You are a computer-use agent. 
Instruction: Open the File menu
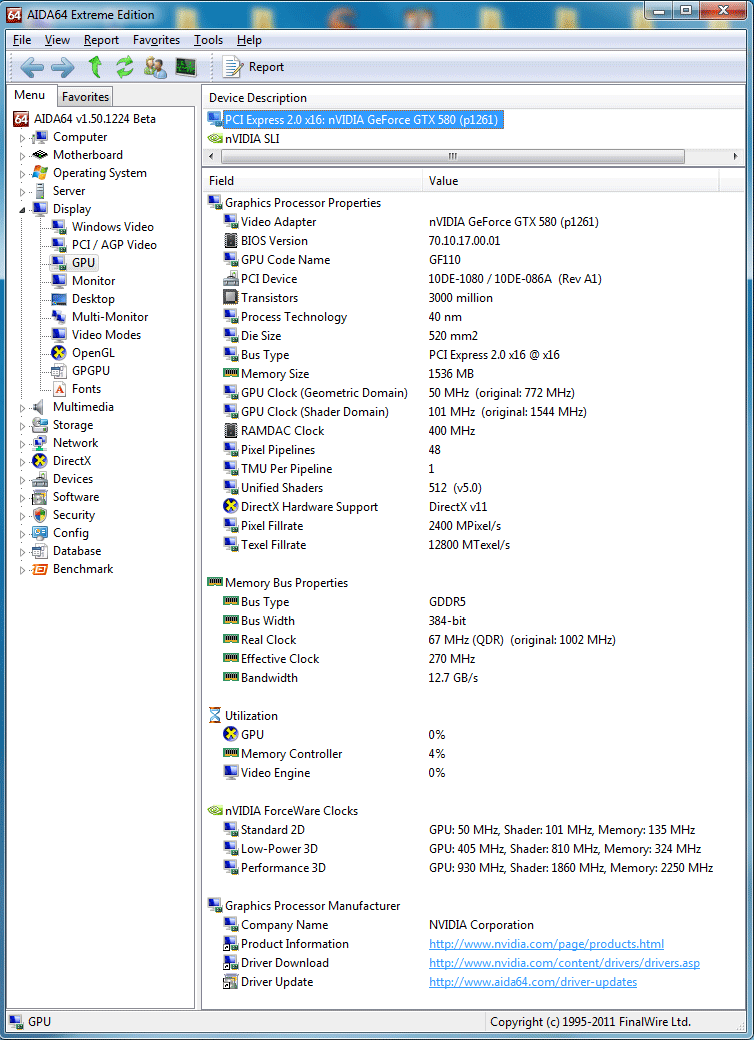tap(22, 40)
